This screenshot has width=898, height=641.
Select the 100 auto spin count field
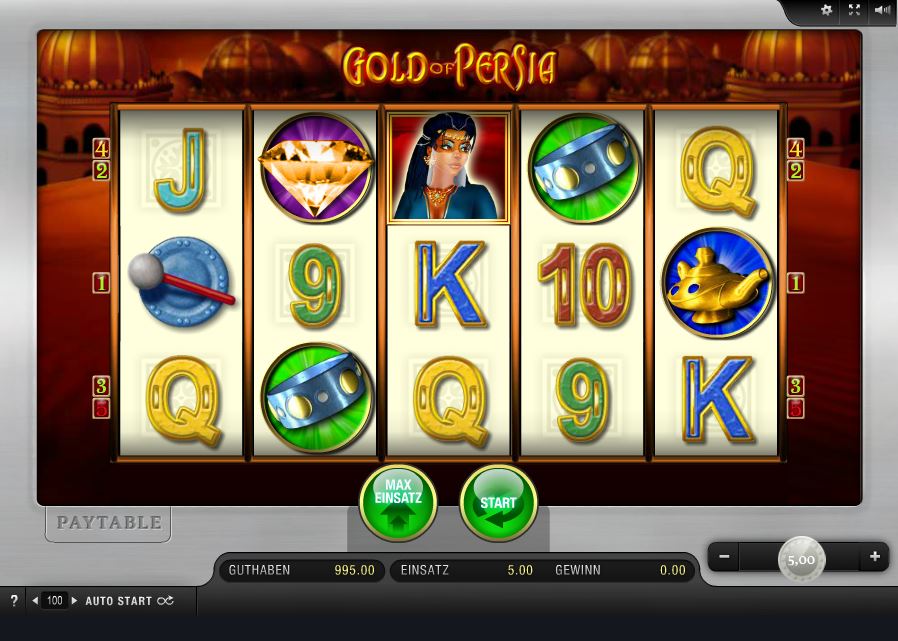click(54, 601)
